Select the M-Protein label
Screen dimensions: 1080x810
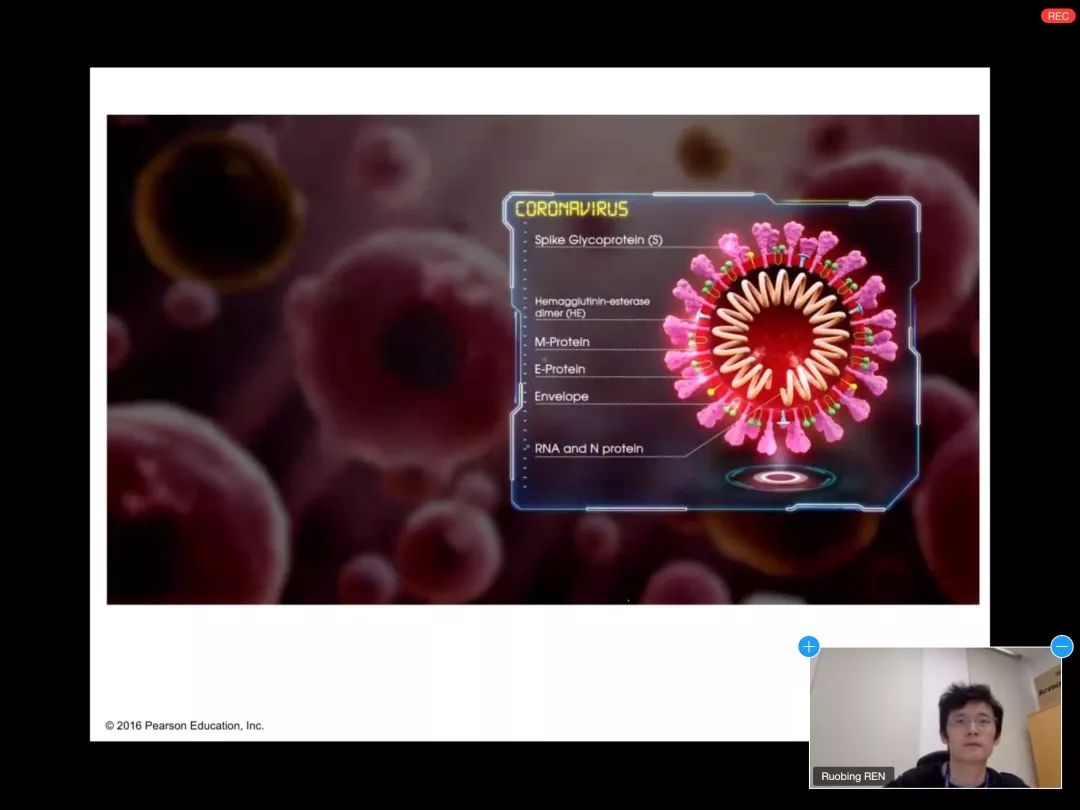point(562,342)
